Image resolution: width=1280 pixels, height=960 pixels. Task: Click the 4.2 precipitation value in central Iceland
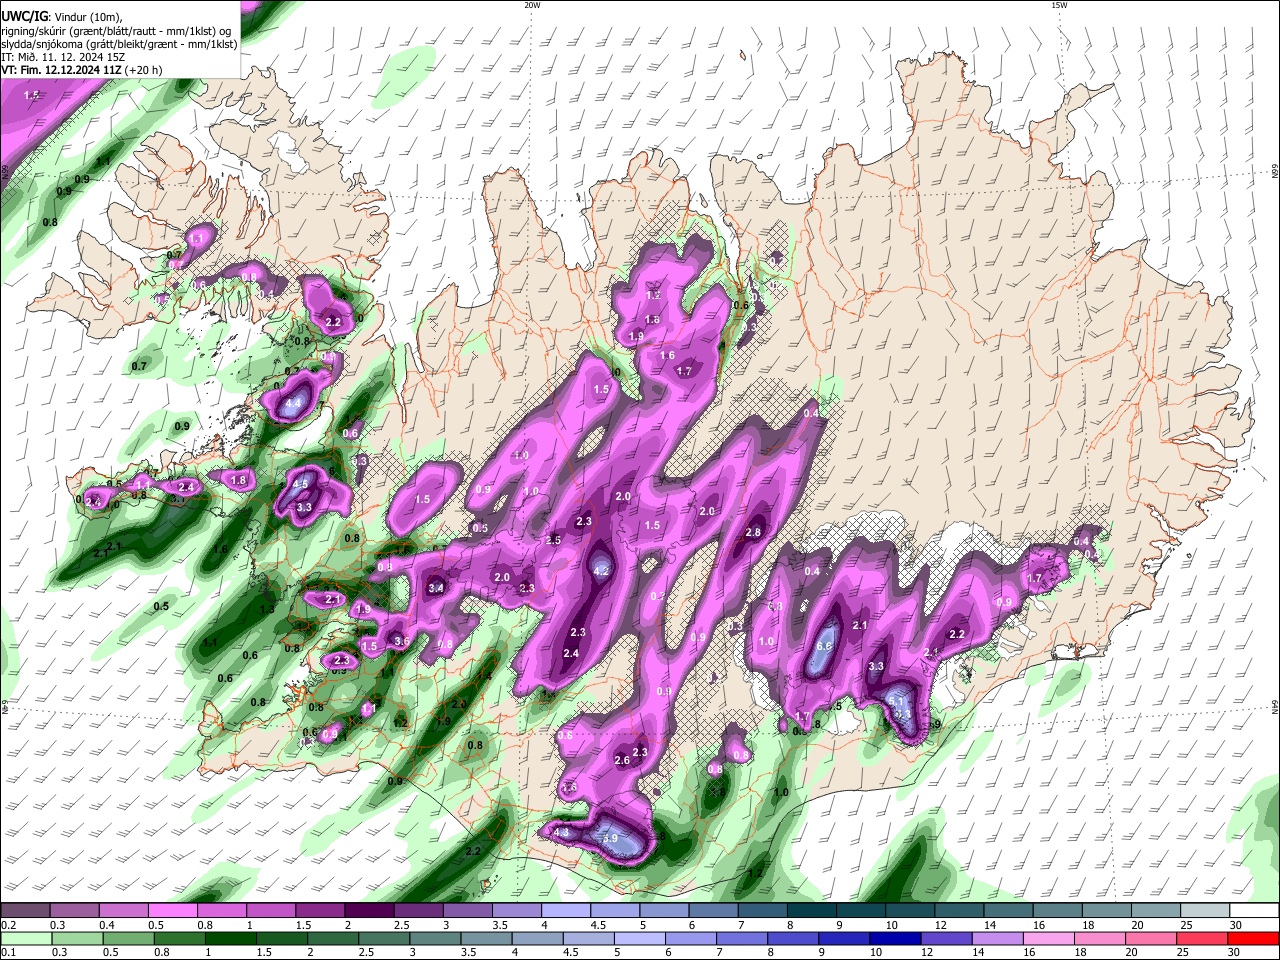coord(602,571)
